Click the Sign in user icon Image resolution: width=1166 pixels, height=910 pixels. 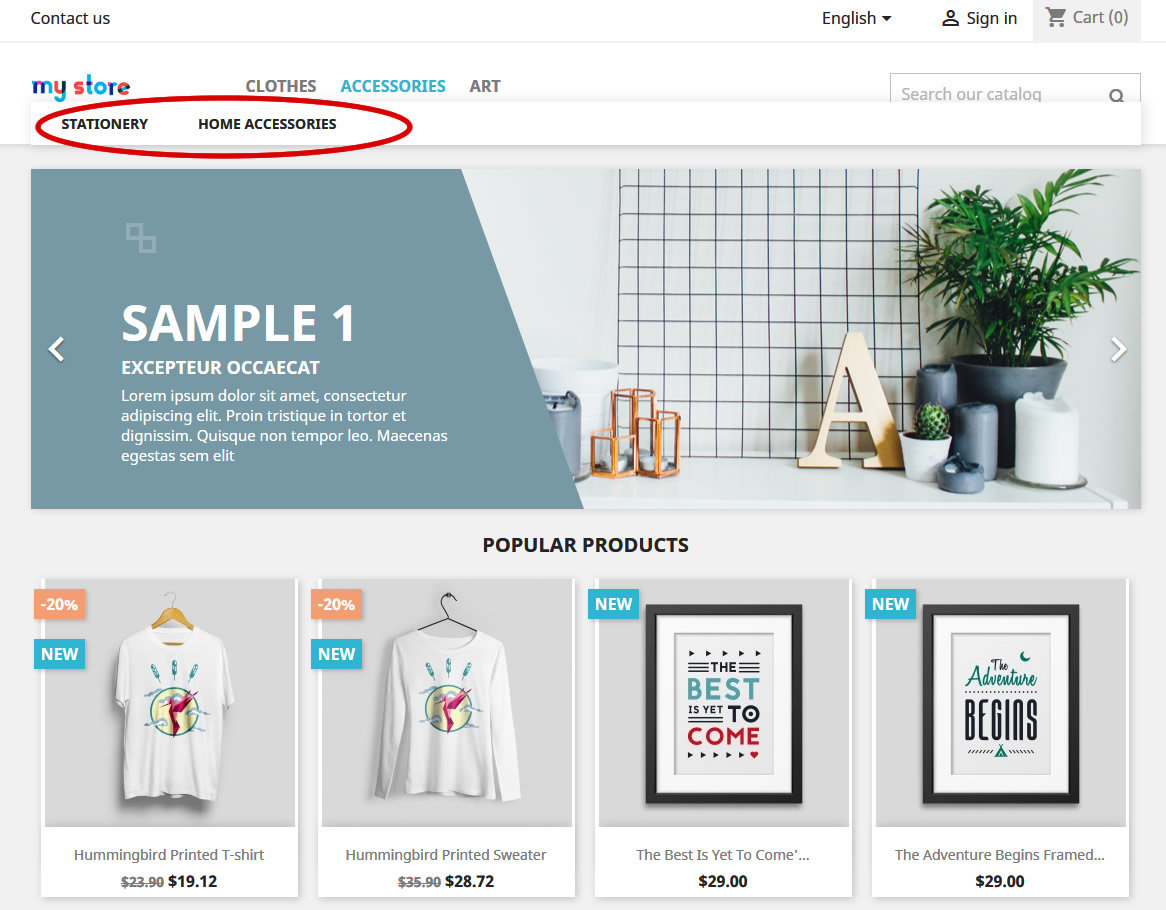[x=950, y=19]
